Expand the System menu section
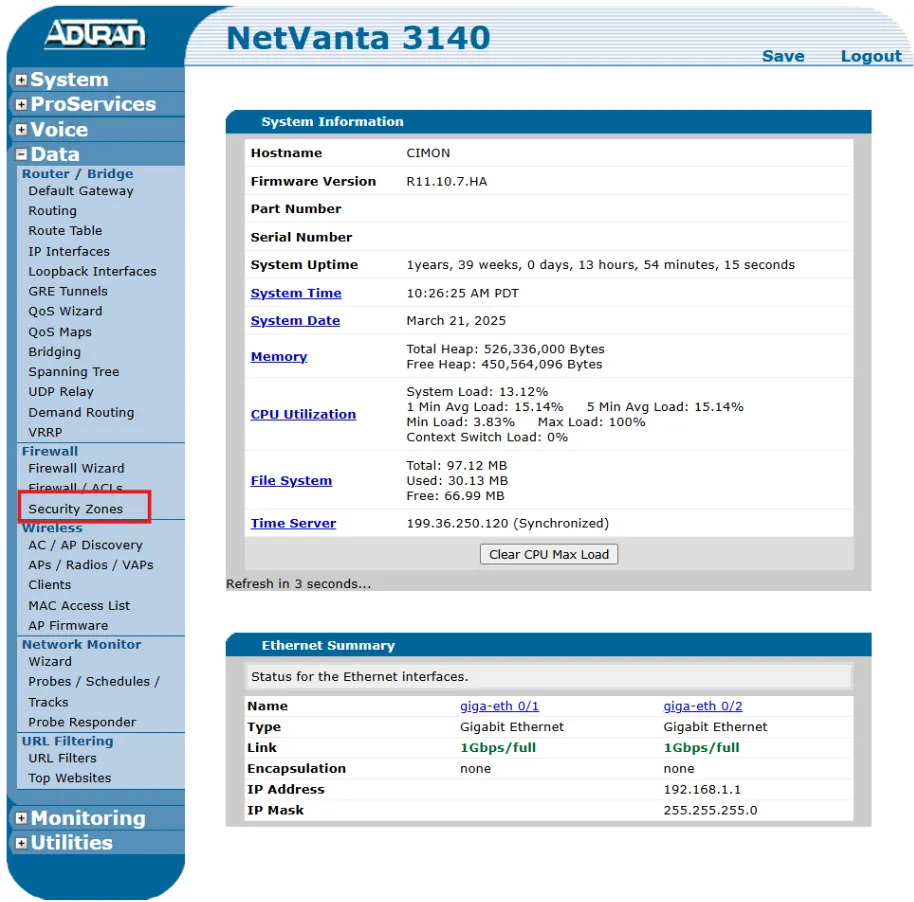914x902 pixels. tap(21, 80)
